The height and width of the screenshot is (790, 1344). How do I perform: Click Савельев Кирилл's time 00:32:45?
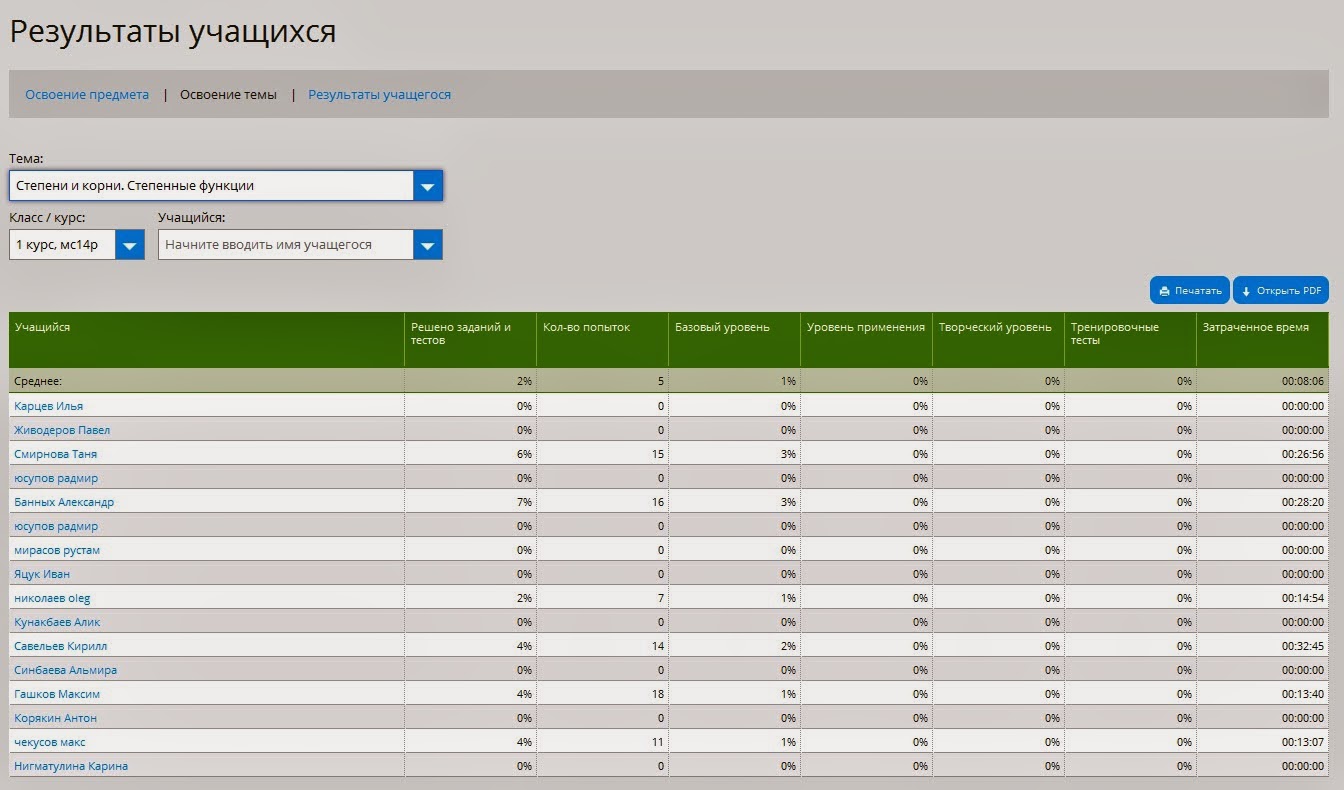1303,646
